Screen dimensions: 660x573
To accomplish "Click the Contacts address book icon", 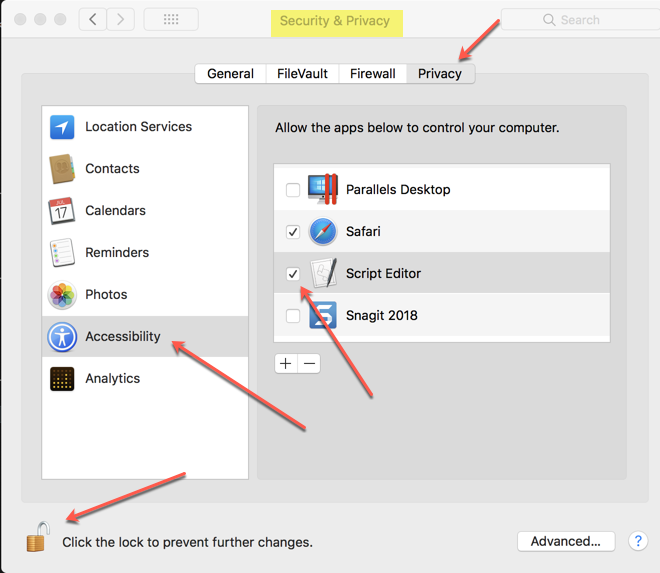I will tap(62, 169).
